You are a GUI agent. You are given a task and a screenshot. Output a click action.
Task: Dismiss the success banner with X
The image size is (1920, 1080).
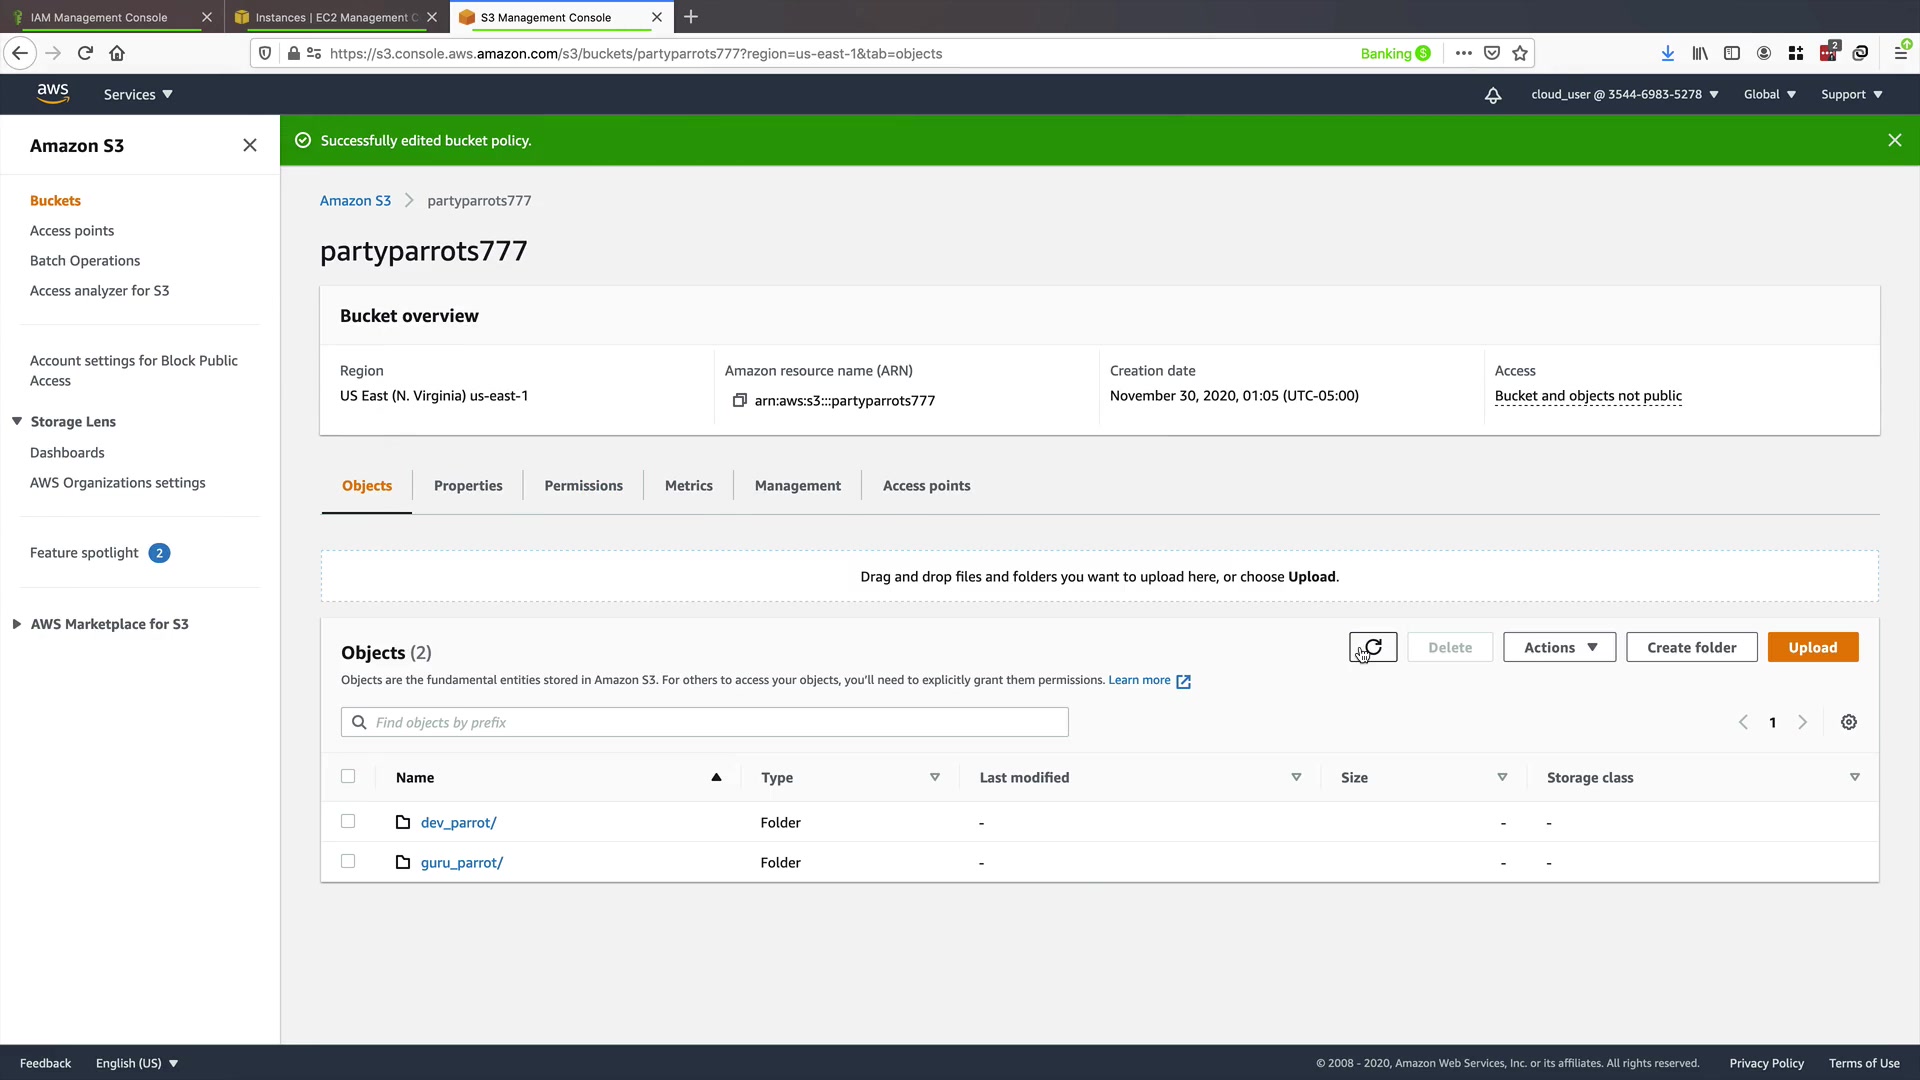click(x=1894, y=140)
